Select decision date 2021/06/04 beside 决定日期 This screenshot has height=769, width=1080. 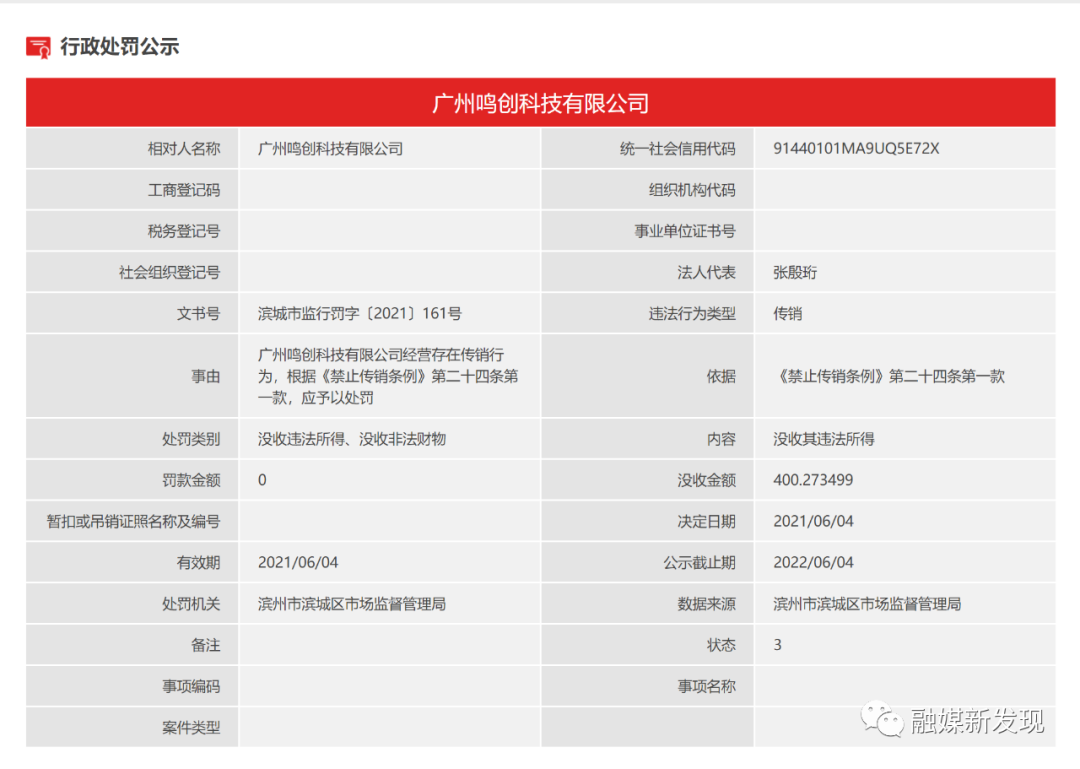click(x=813, y=522)
